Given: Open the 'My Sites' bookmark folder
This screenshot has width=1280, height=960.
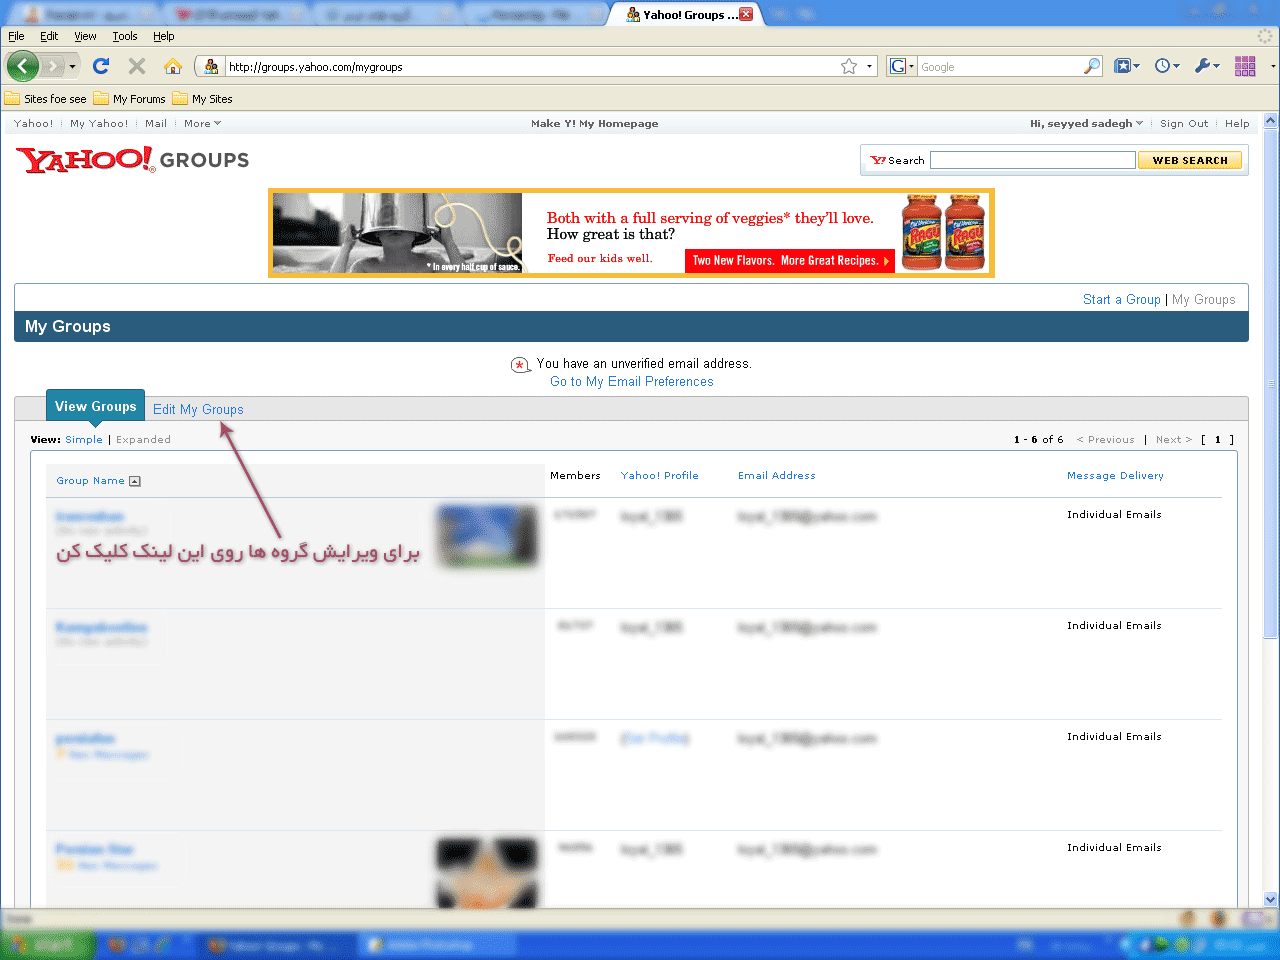Looking at the screenshot, I should point(203,99).
